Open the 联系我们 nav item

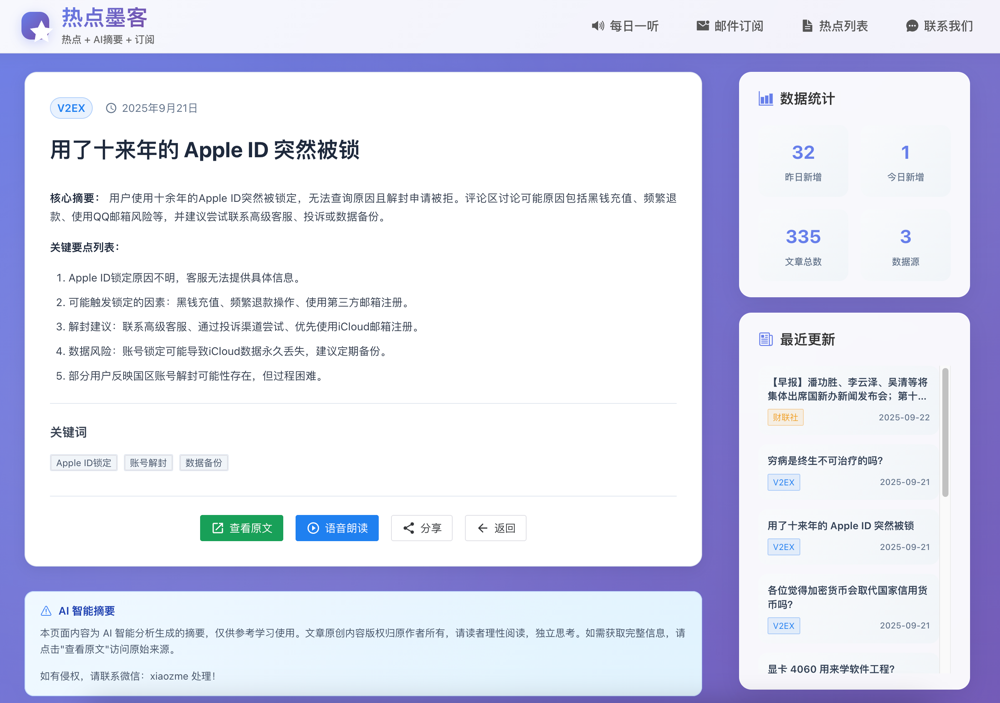pos(940,26)
